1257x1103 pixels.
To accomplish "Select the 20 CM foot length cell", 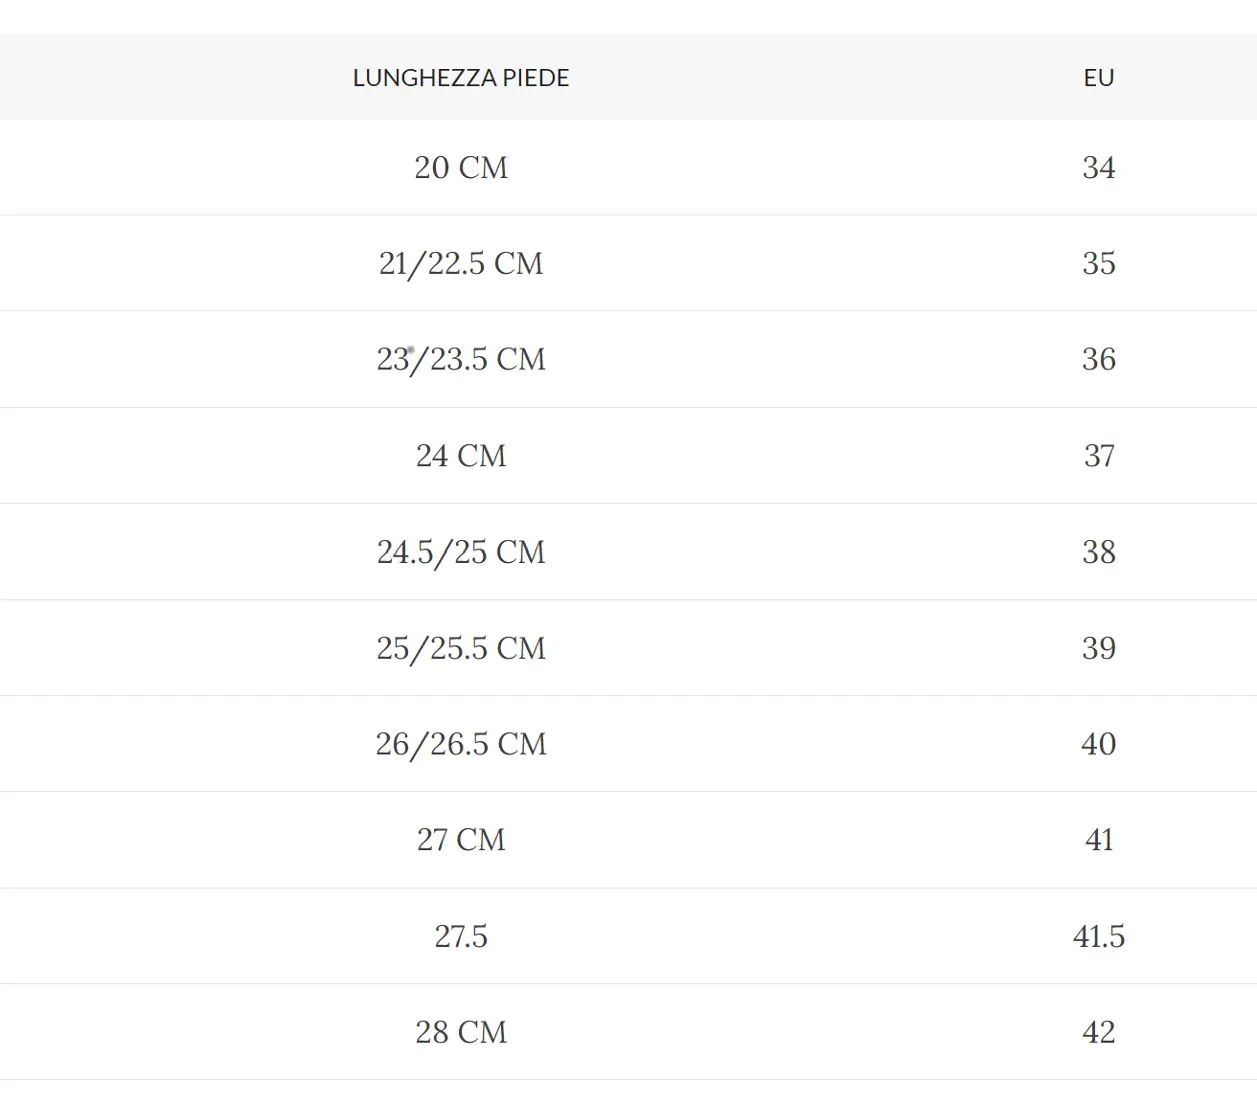I will (461, 167).
